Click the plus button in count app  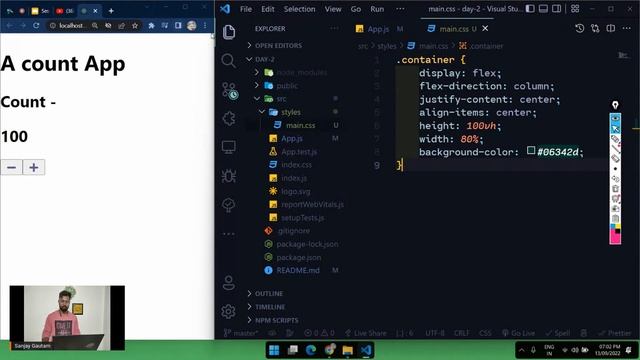(x=34, y=167)
